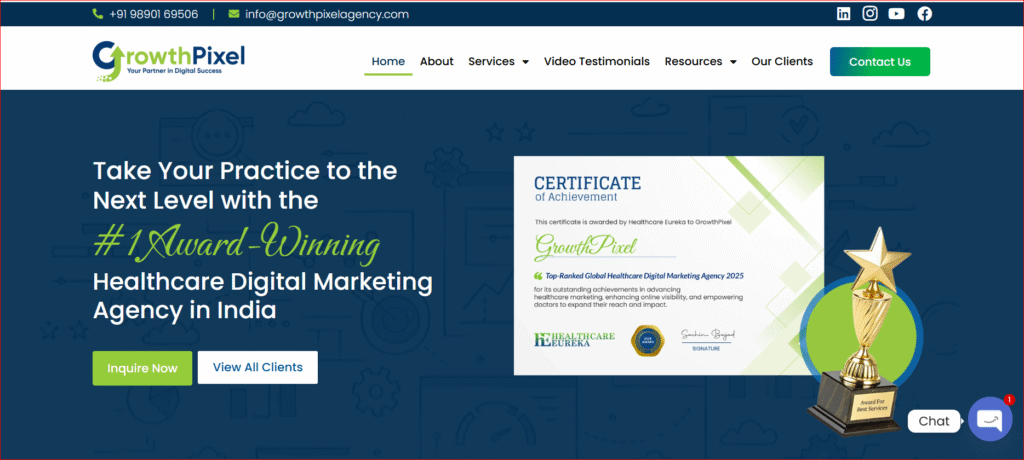Click the gold award seal on the certificate
This screenshot has height=460, width=1024.
click(x=647, y=341)
